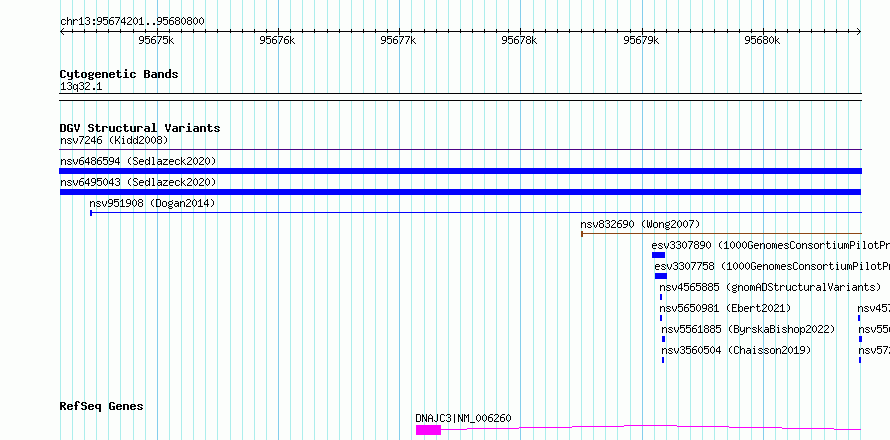The width and height of the screenshot is (890, 440).
Task: Click the magenta DNAJC3 intron line
Action: pos(651,426)
